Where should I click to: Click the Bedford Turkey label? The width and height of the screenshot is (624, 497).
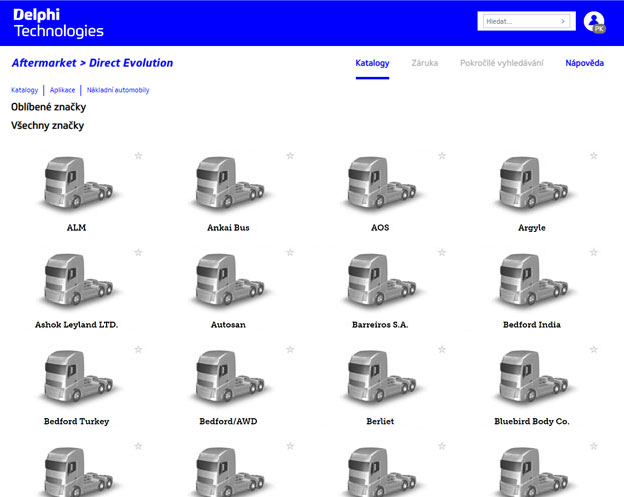pos(76,421)
